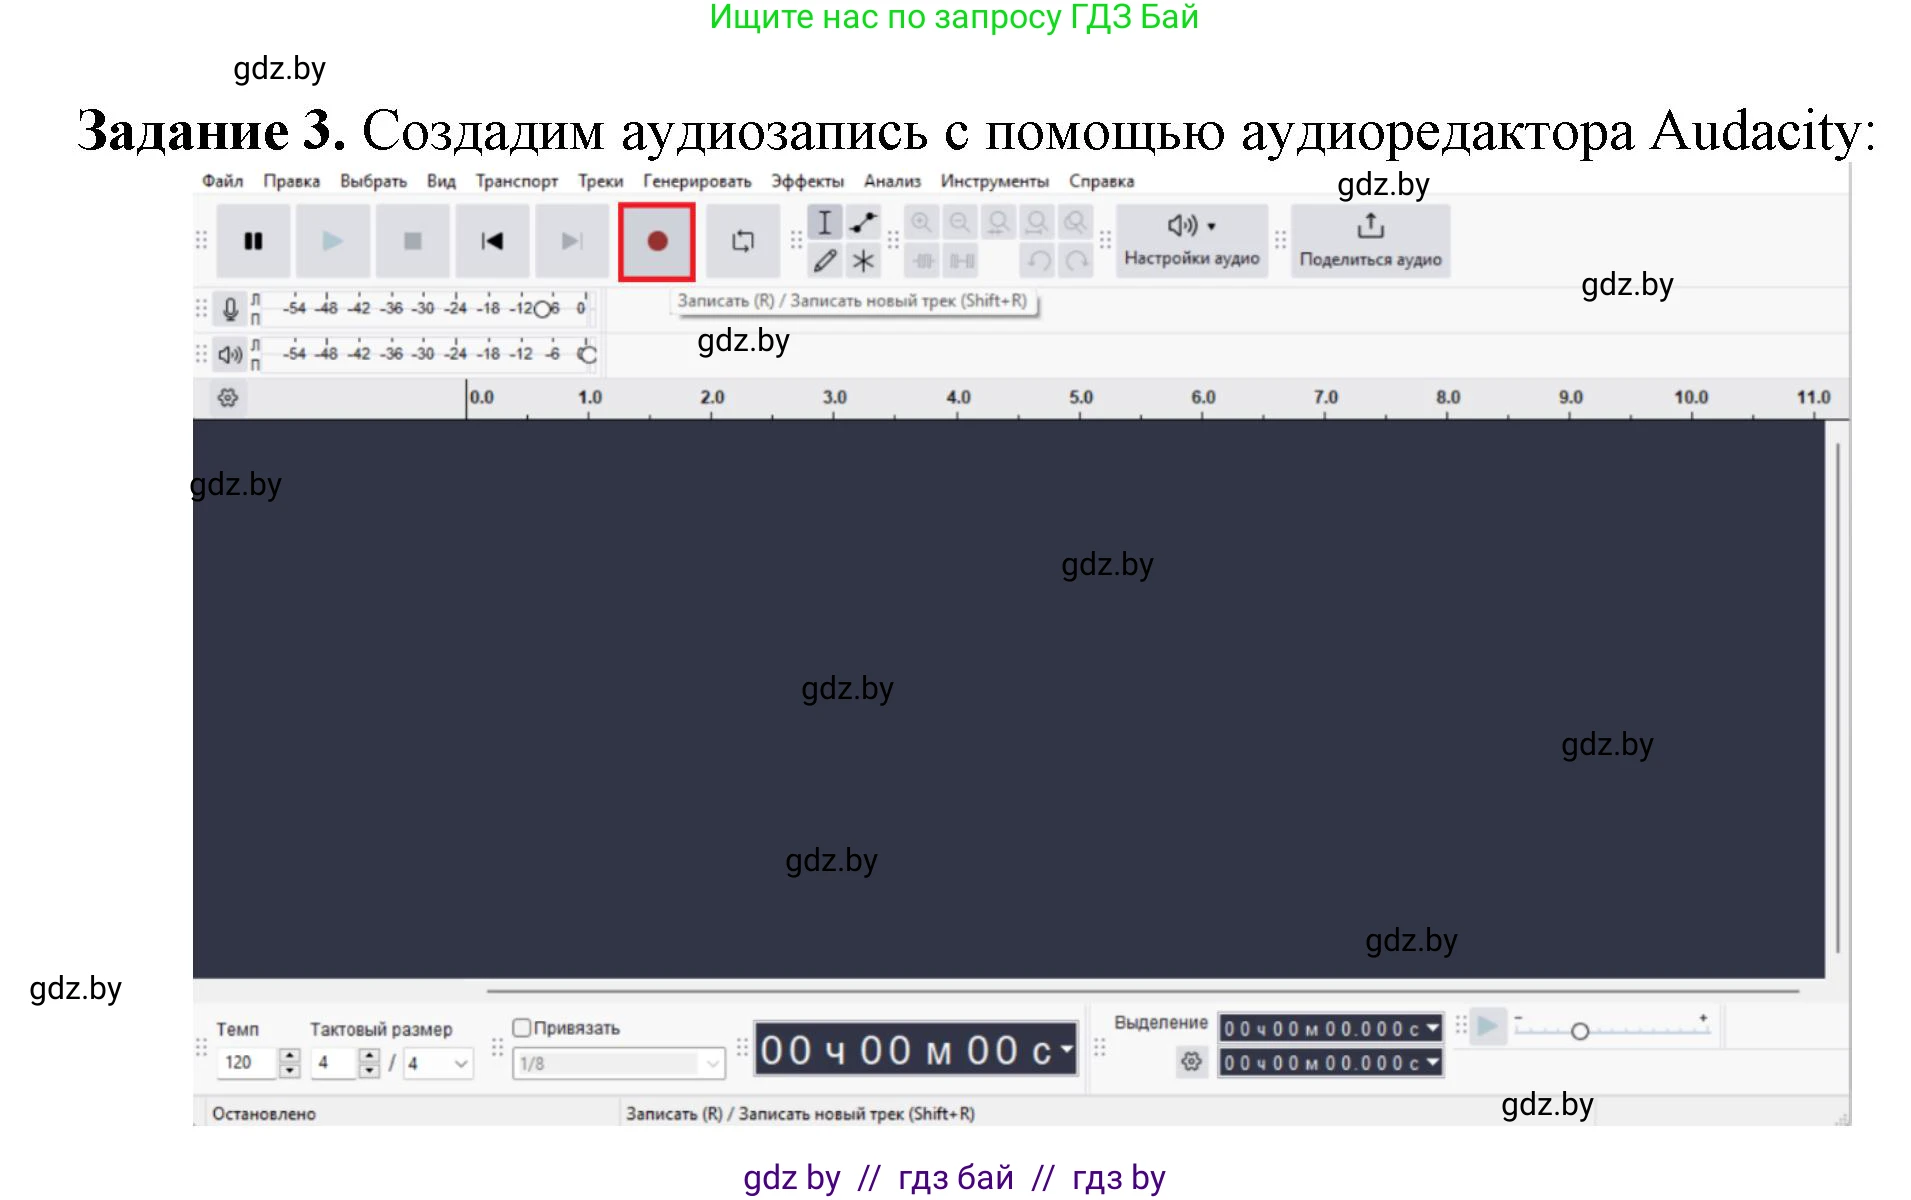Enable the Привязать checkbox
Screen dimensions: 1911x1200
[x=522, y=1027]
